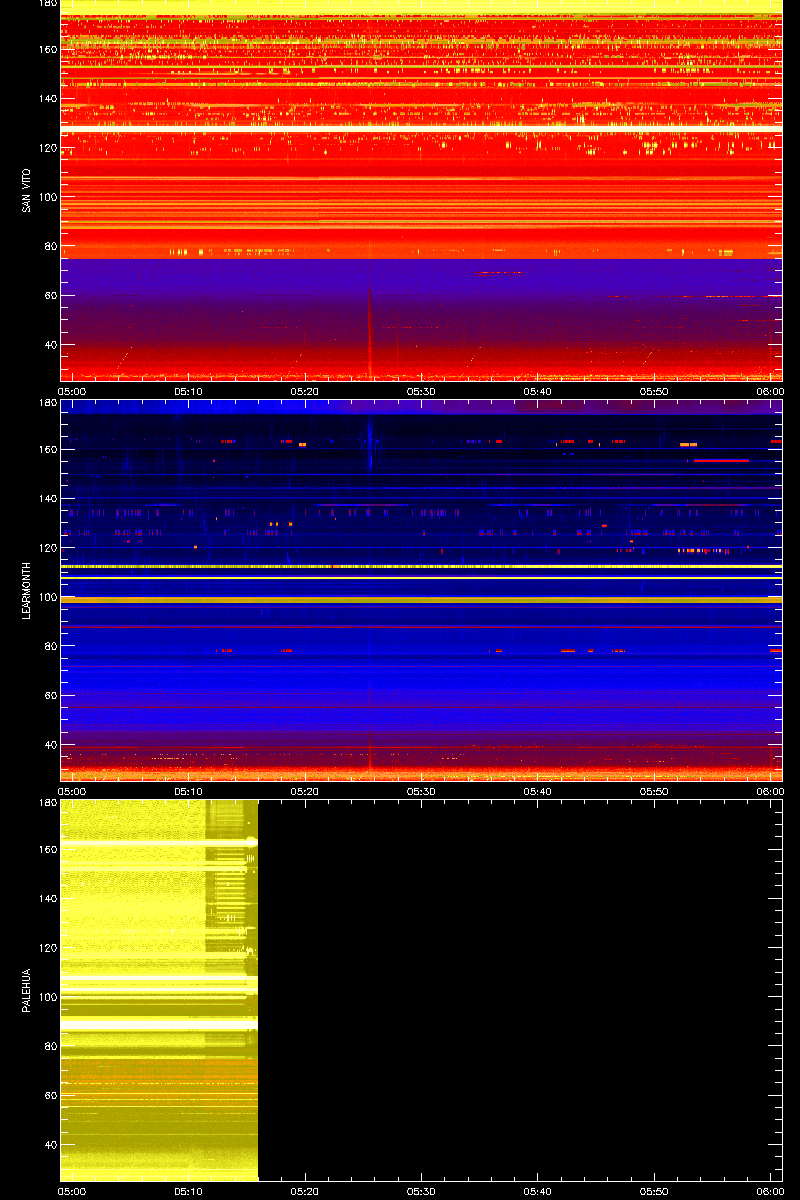Image resolution: width=800 pixels, height=1200 pixels.
Task: Pick the 140 frequency label on Palehua axis
Action: point(46,899)
